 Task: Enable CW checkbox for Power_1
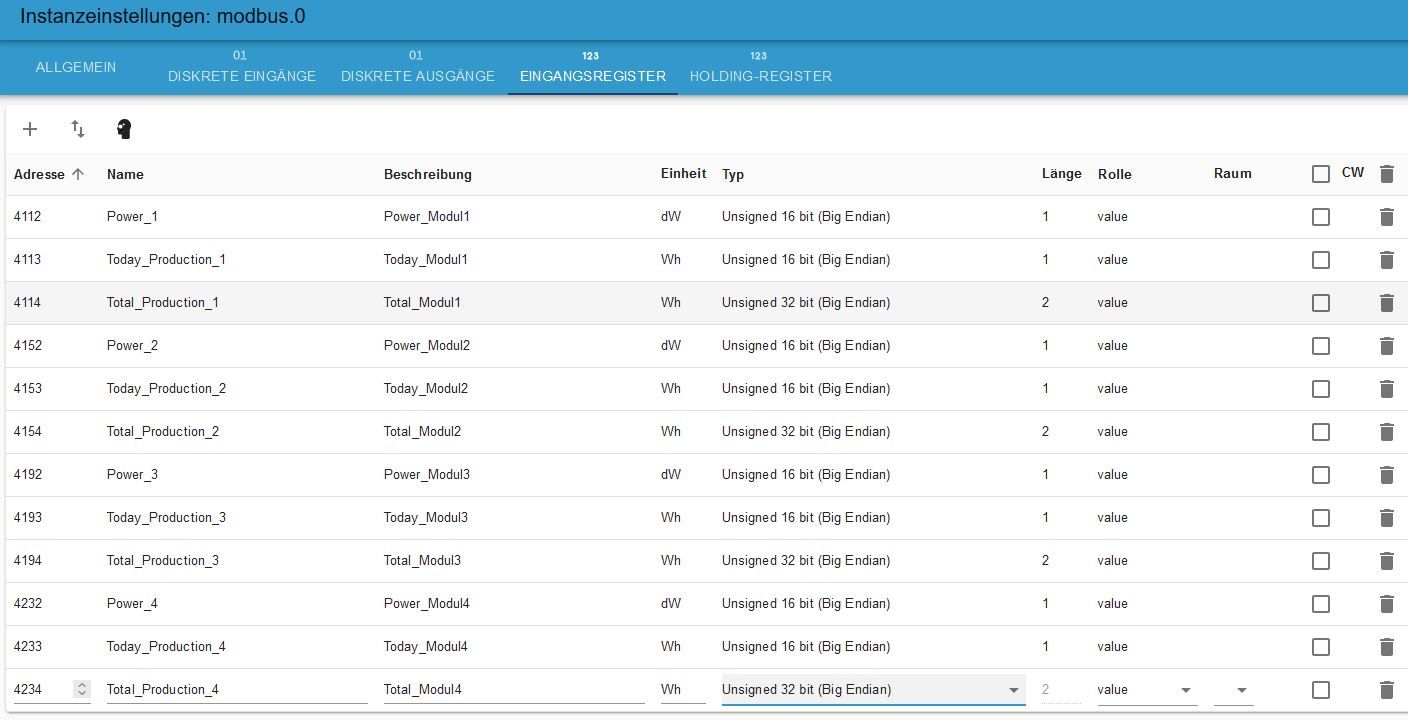1321,217
